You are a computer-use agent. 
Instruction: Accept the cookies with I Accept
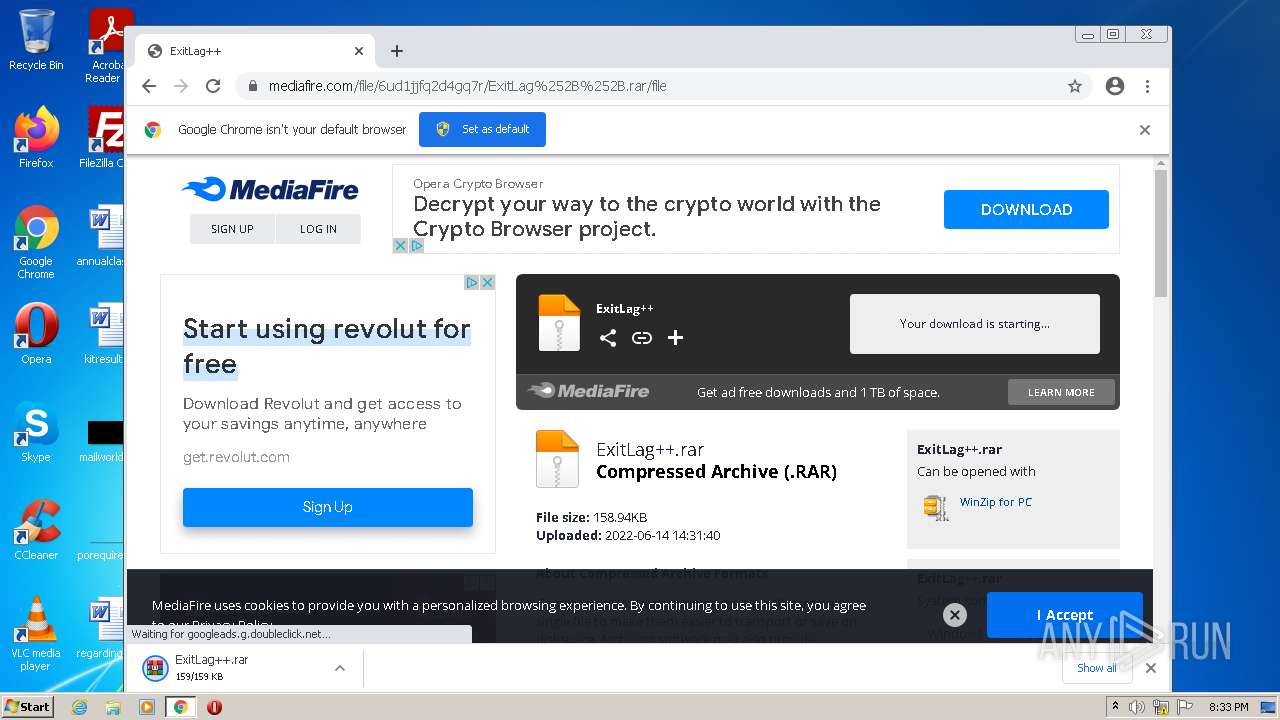coord(1065,615)
